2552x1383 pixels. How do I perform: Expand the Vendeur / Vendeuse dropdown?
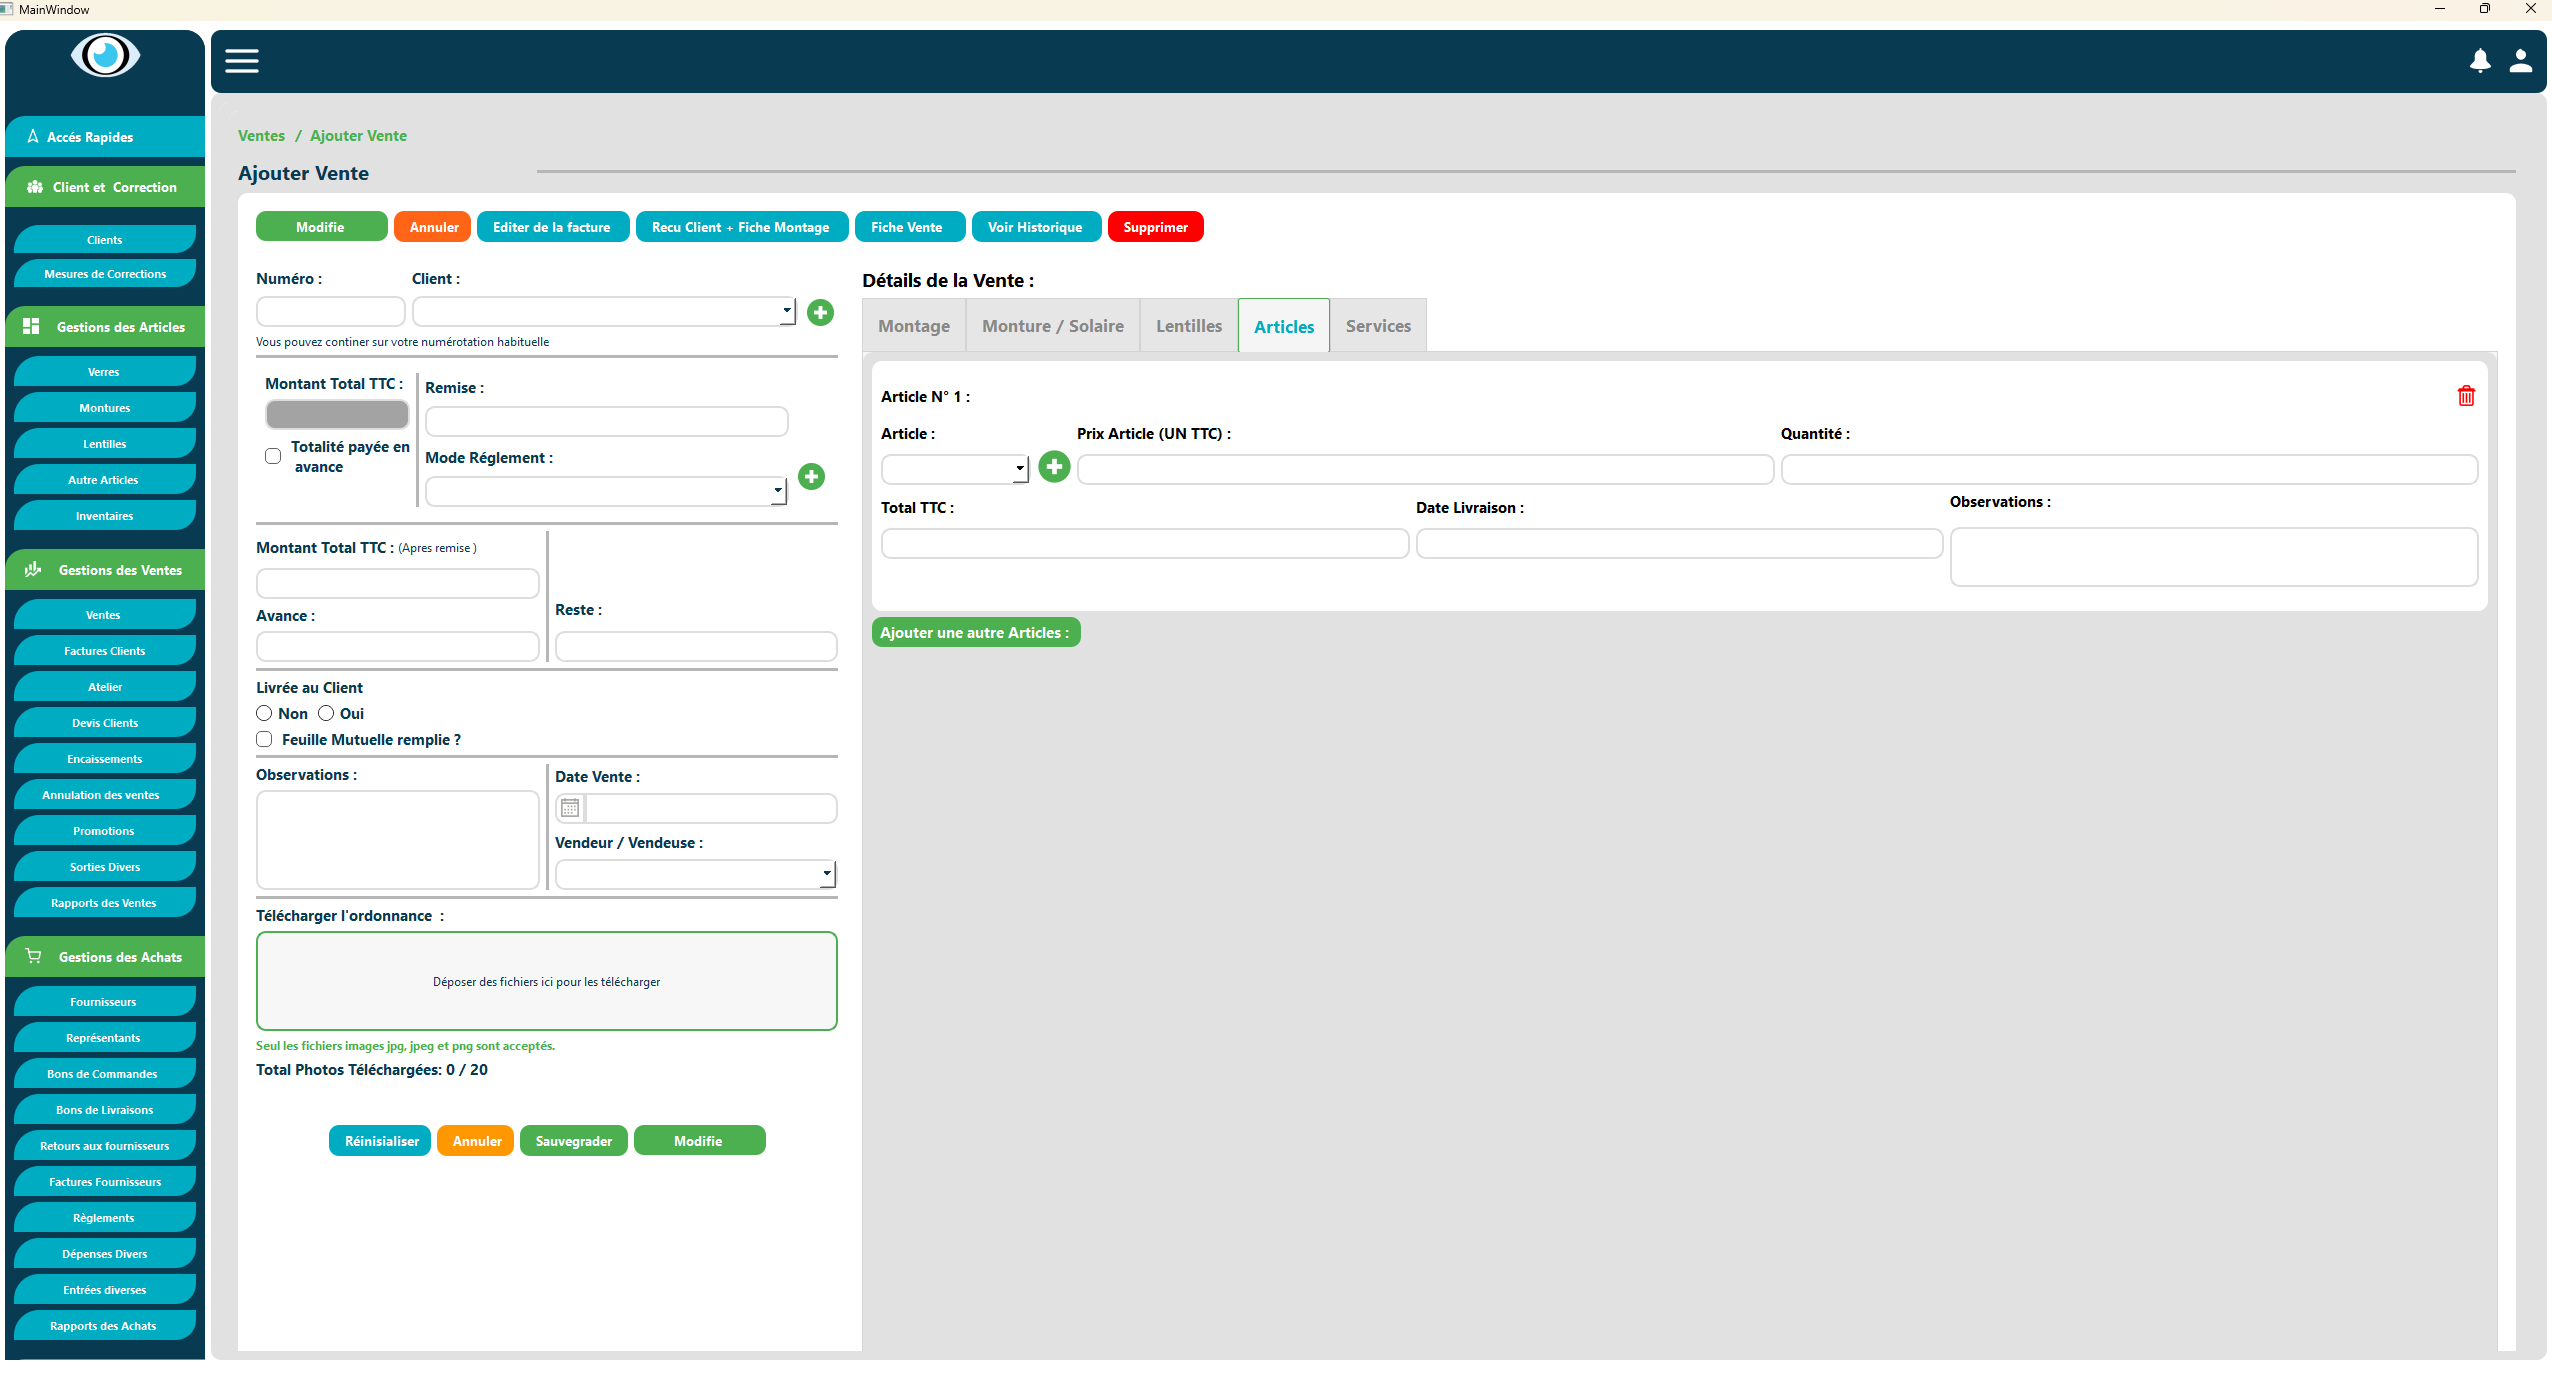coord(826,874)
